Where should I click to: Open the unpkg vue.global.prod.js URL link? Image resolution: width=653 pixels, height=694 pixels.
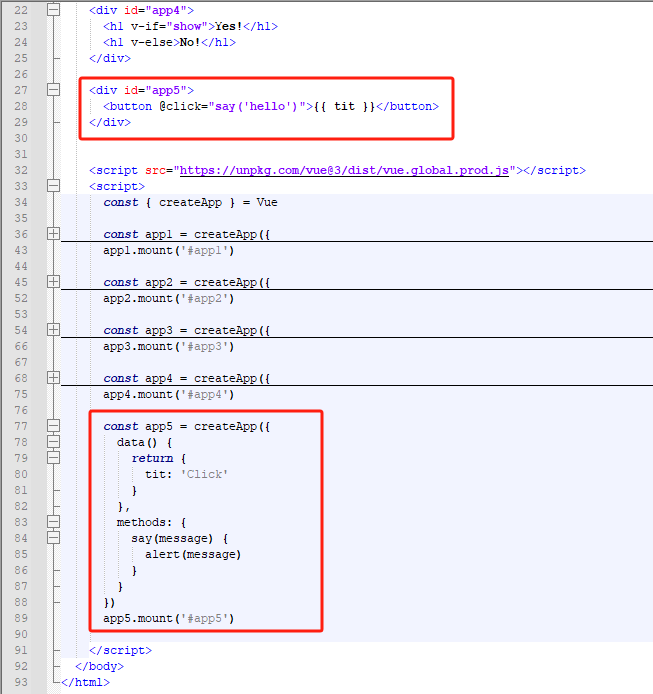coord(344,170)
